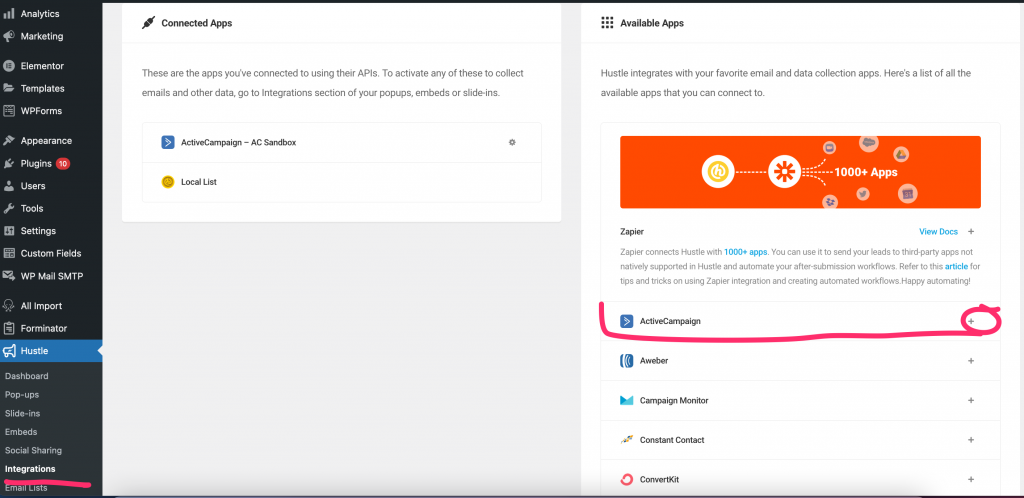
Task: Click the WP Mail SMTP envelope icon
Action: click(9, 276)
